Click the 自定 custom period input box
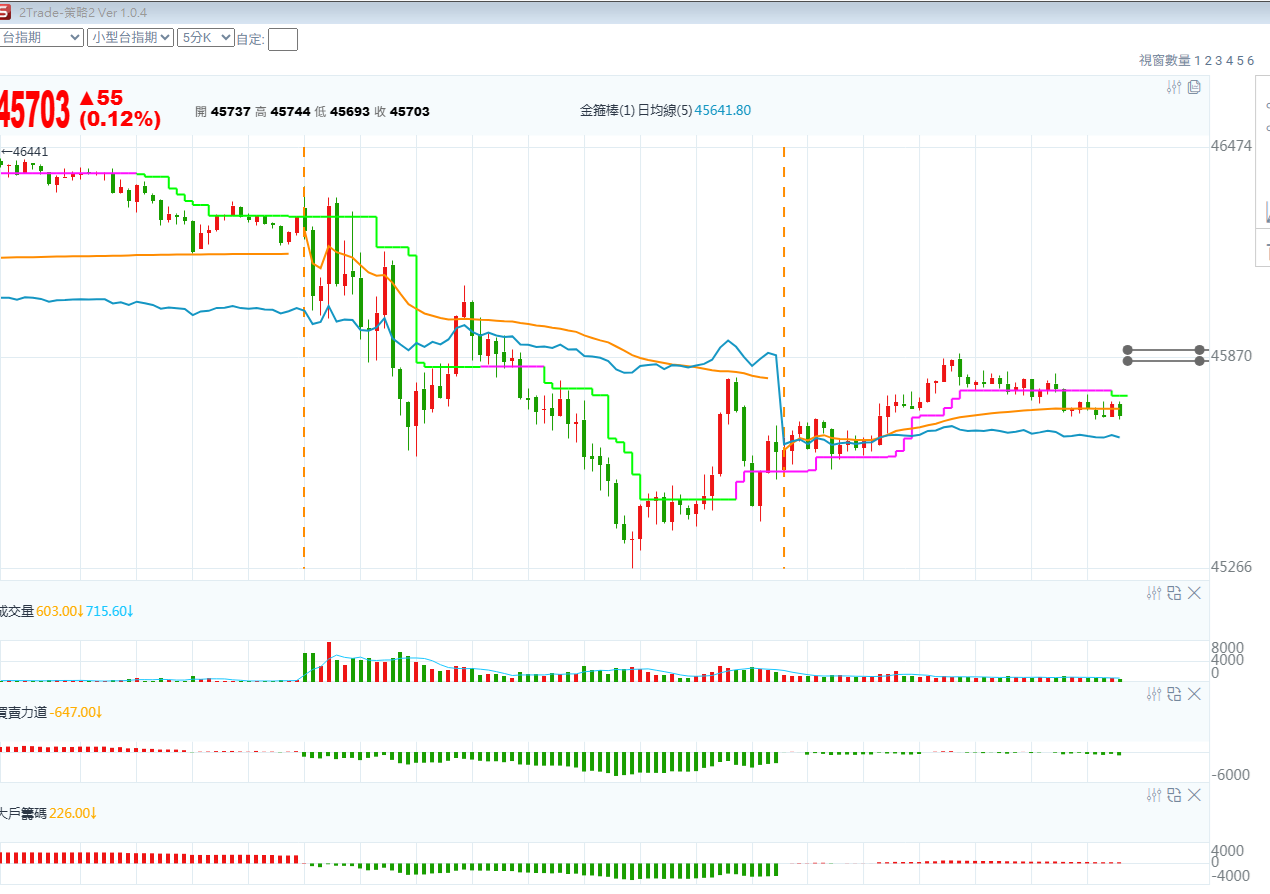The height and width of the screenshot is (894, 1270). pos(283,39)
